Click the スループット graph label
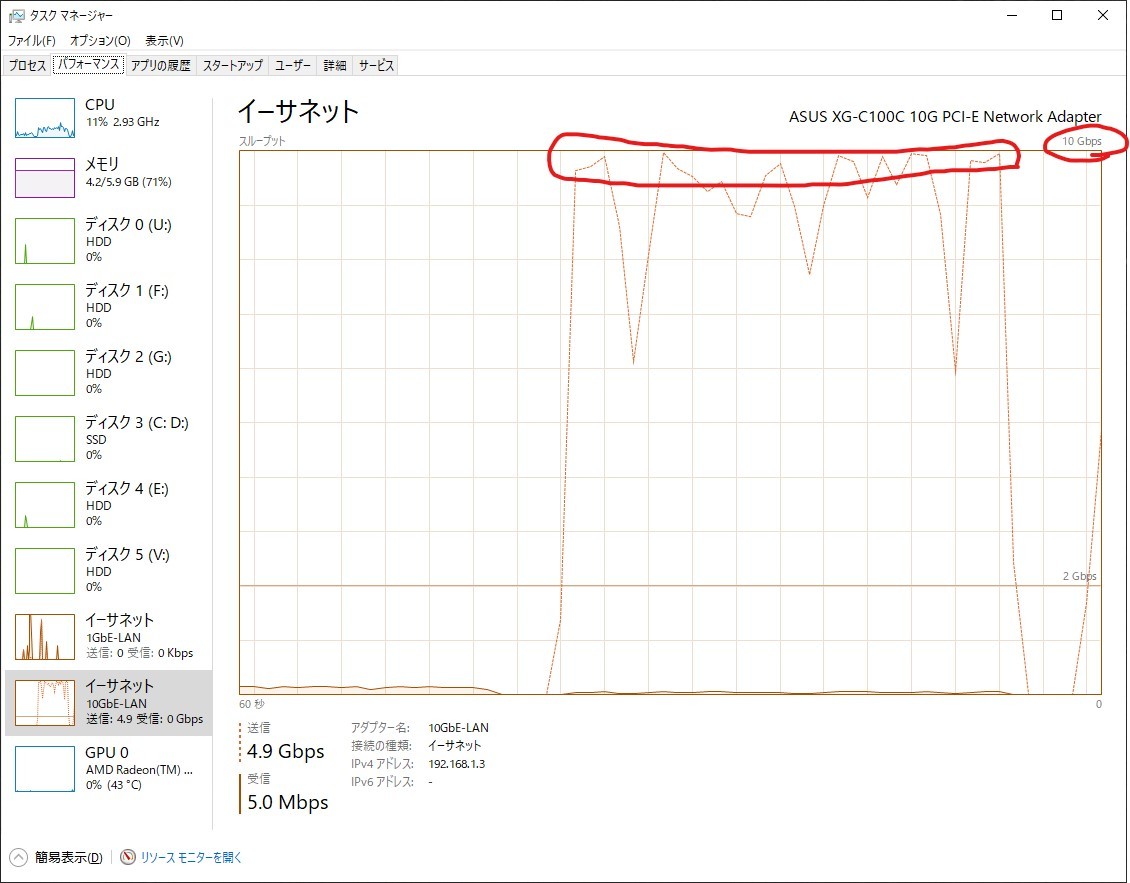The height and width of the screenshot is (883, 1130). (262, 141)
